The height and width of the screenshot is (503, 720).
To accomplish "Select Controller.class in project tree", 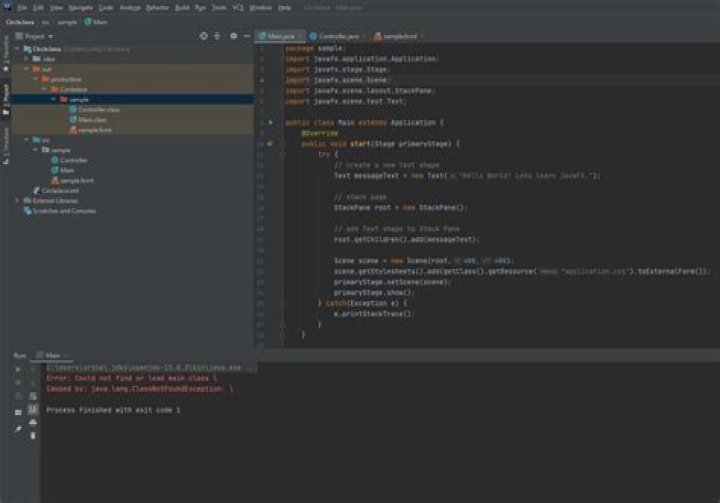I will [94, 110].
